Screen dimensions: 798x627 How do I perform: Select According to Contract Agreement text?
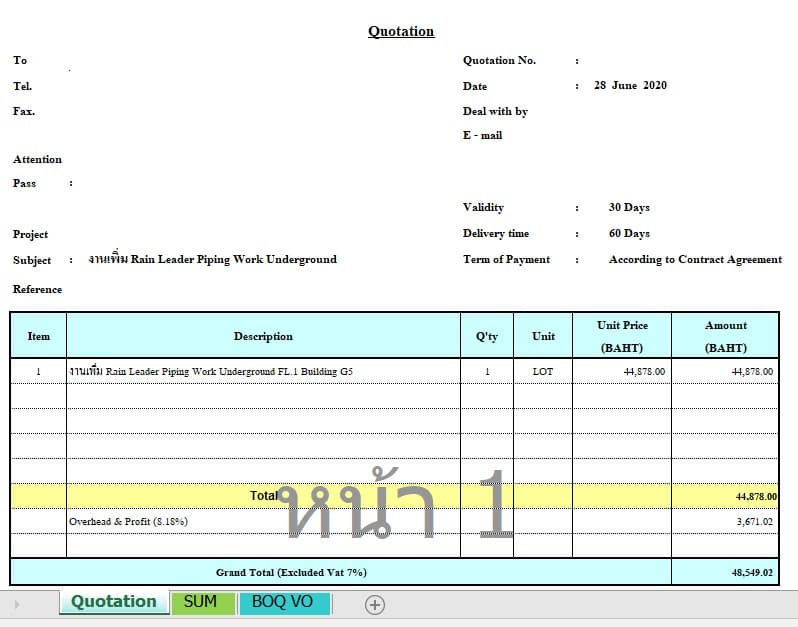tap(695, 259)
